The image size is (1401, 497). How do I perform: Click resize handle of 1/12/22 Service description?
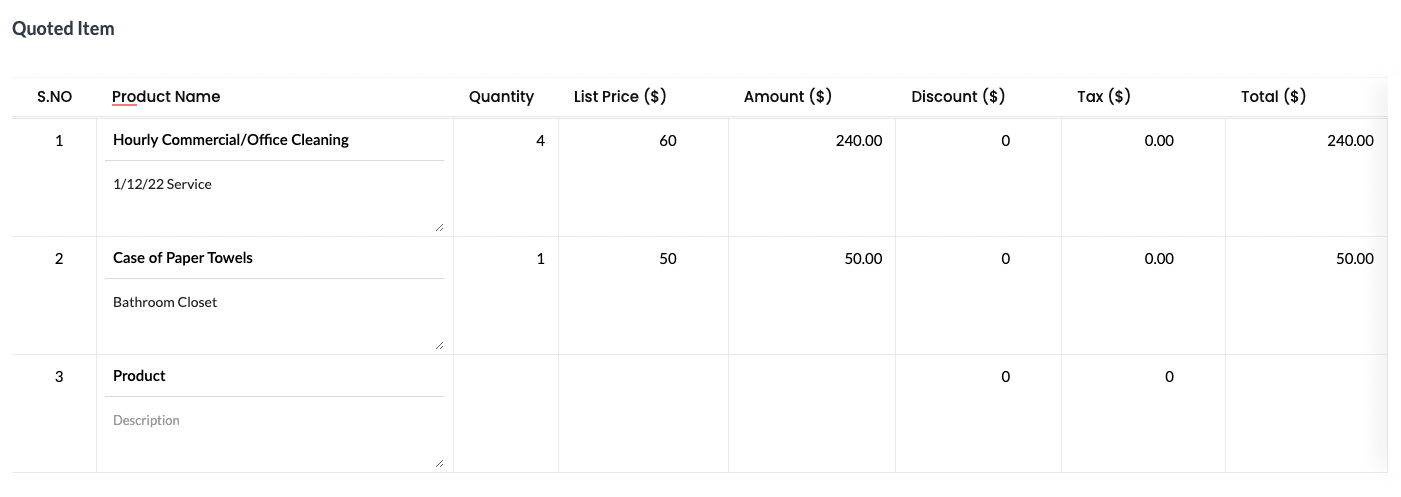tap(440, 228)
